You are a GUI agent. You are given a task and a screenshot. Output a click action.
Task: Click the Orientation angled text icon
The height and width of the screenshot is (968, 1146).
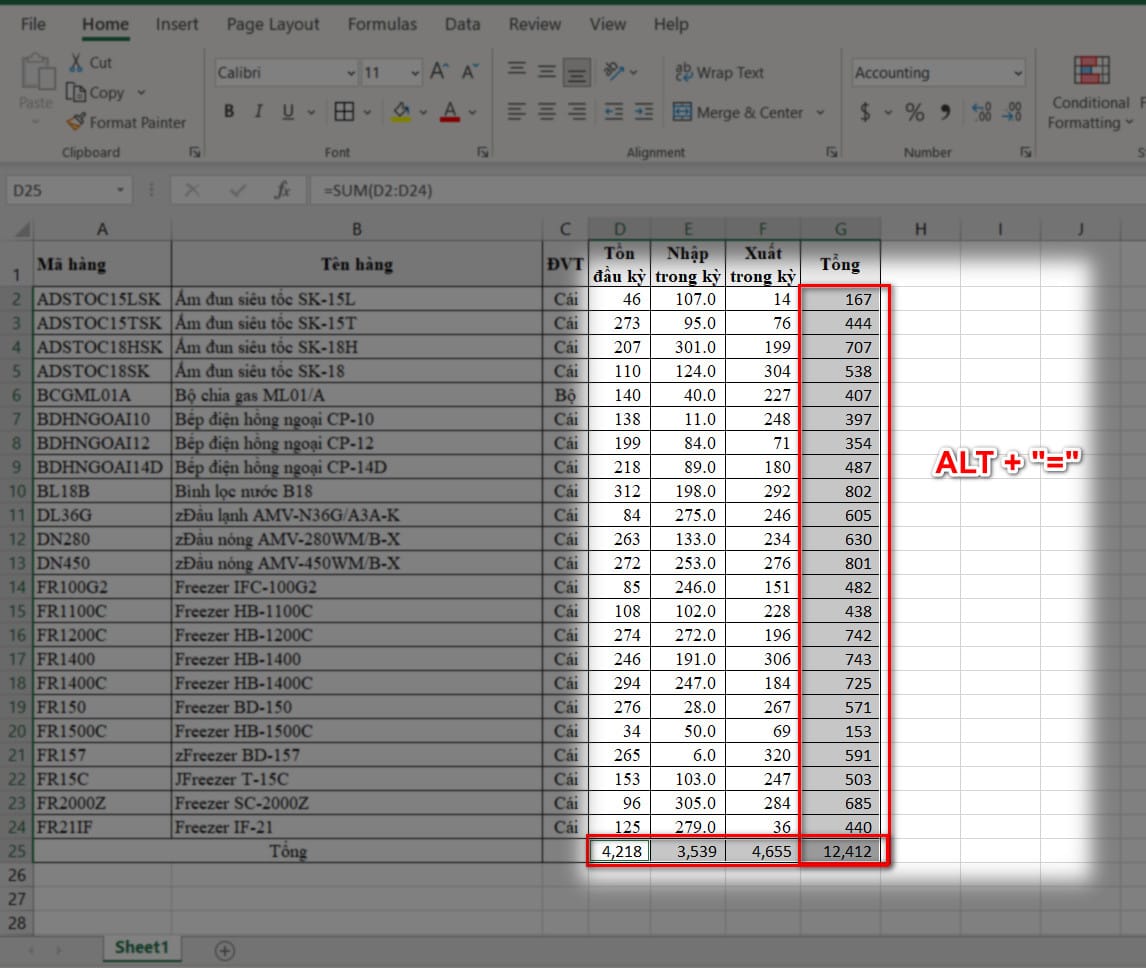coord(613,71)
